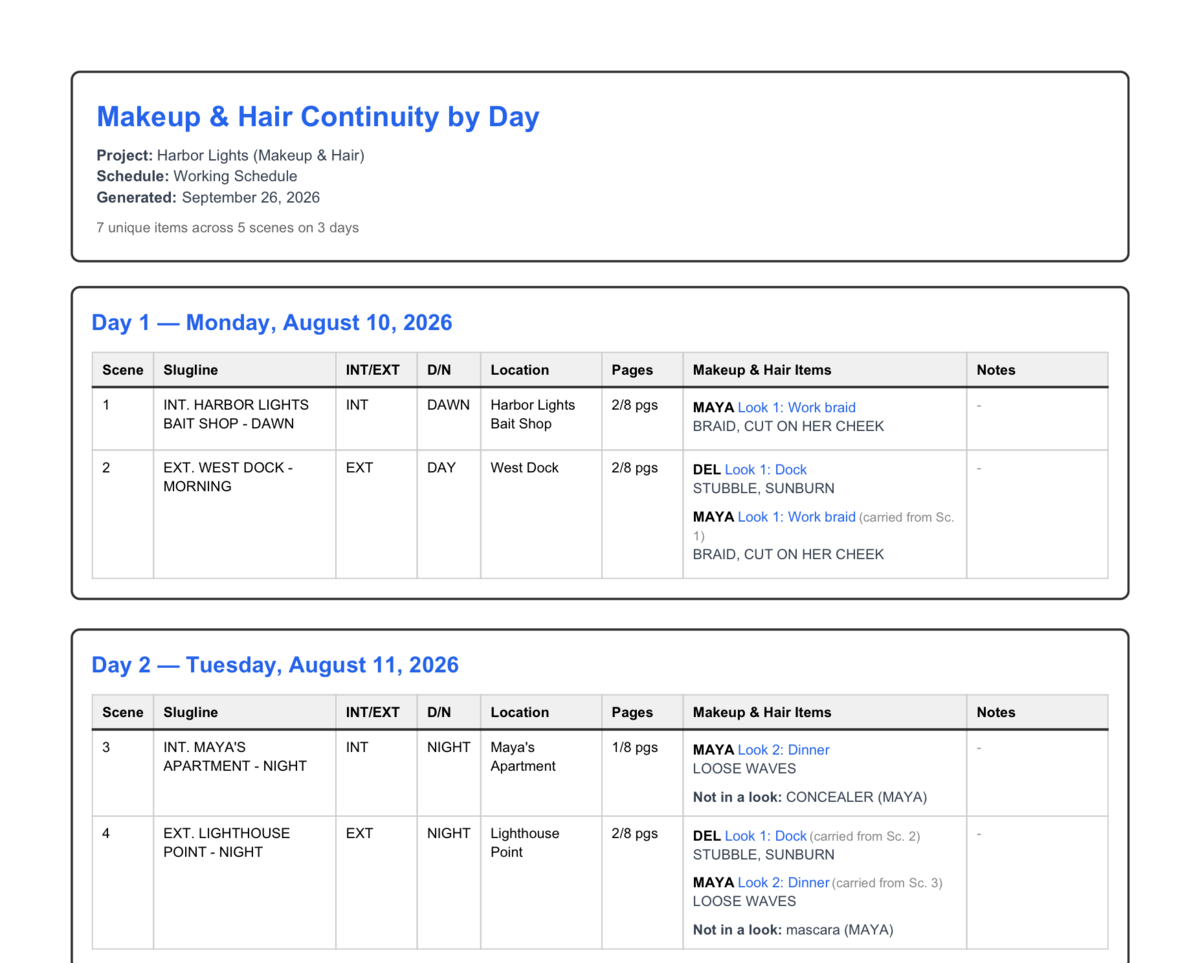Click the Day 2 Location column header
This screenshot has height=963, width=1200.
[541, 713]
